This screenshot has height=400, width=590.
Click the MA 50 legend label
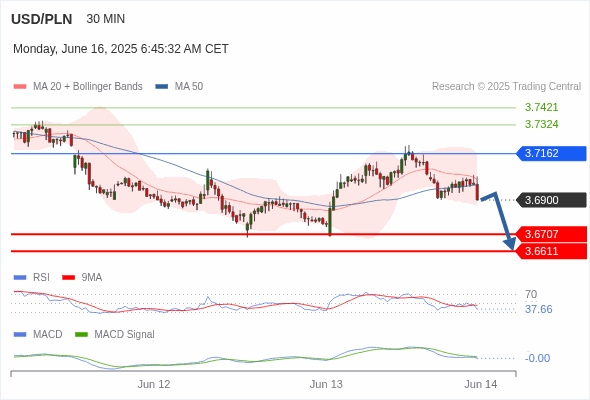tap(189, 87)
